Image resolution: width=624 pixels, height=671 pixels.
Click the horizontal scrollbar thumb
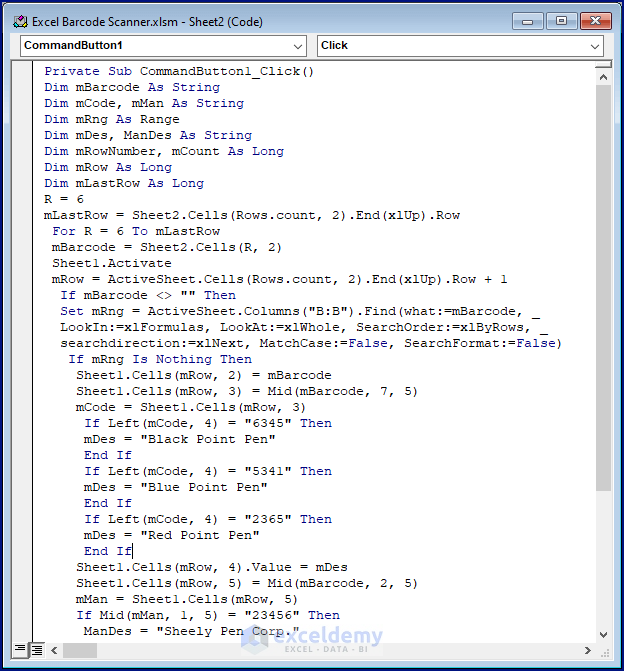click(80, 650)
